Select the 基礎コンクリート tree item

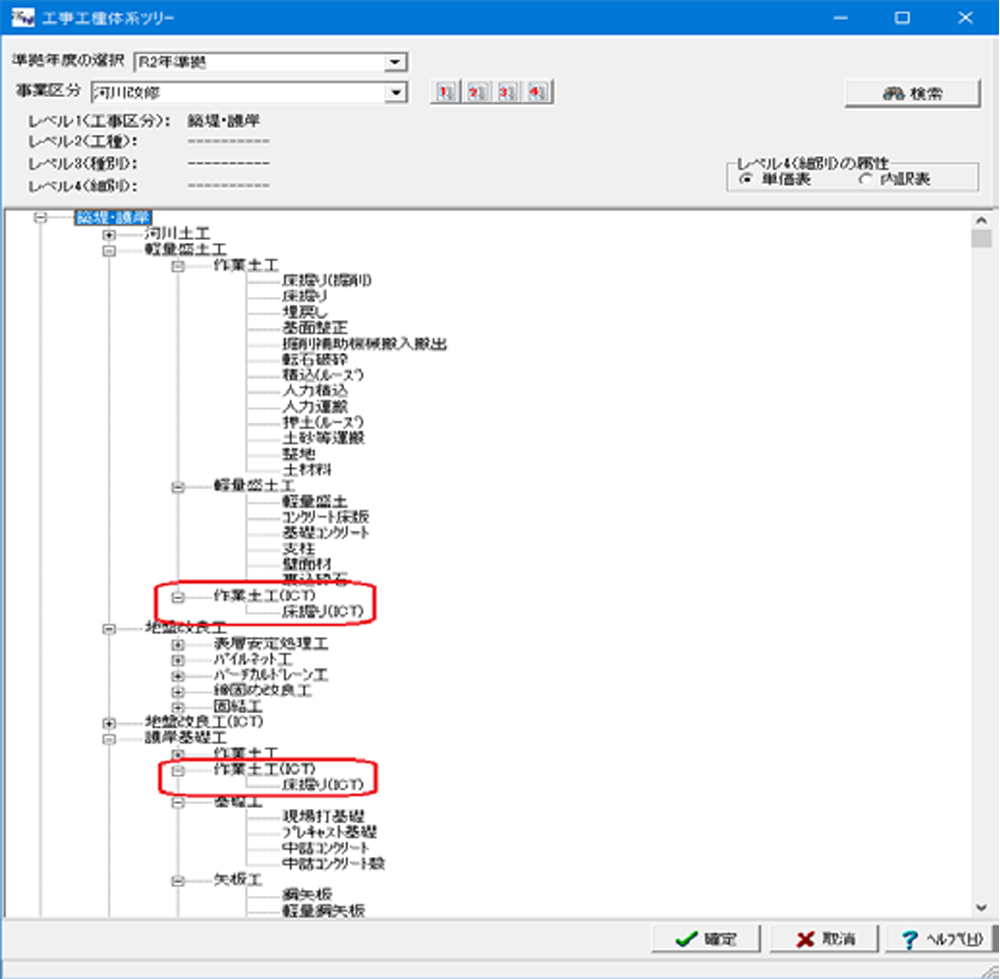coord(326,533)
